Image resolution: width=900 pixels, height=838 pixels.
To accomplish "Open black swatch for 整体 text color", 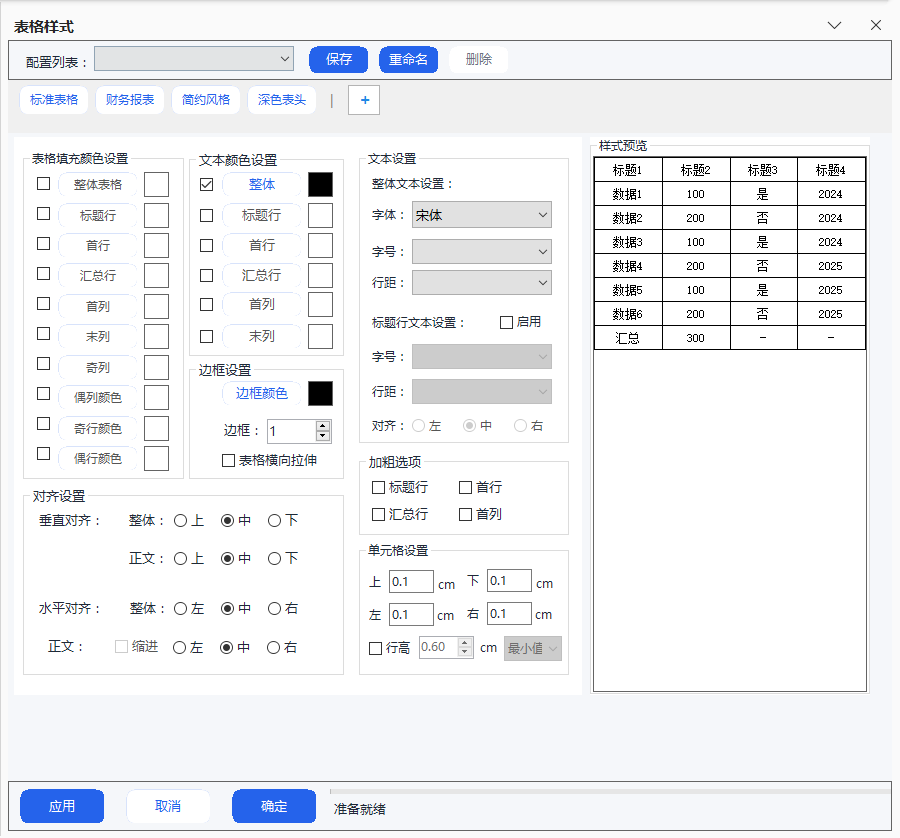I will point(320,185).
